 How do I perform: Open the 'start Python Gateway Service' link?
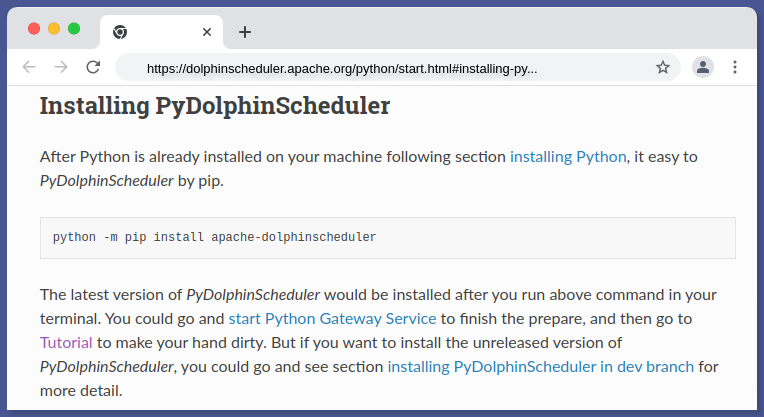pos(332,319)
